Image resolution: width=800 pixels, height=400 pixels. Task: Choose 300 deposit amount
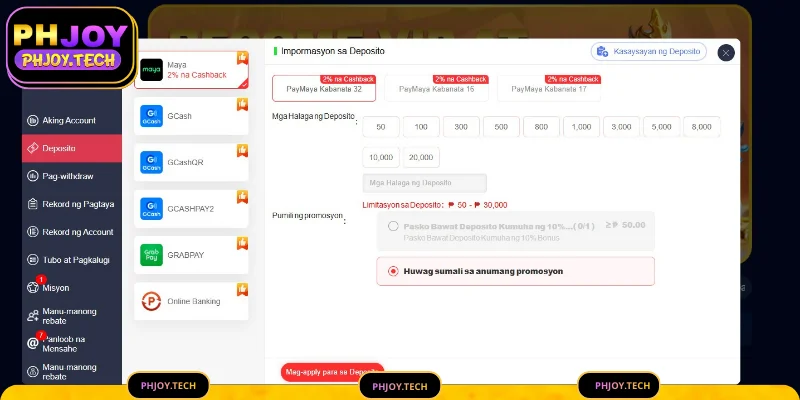tap(461, 127)
